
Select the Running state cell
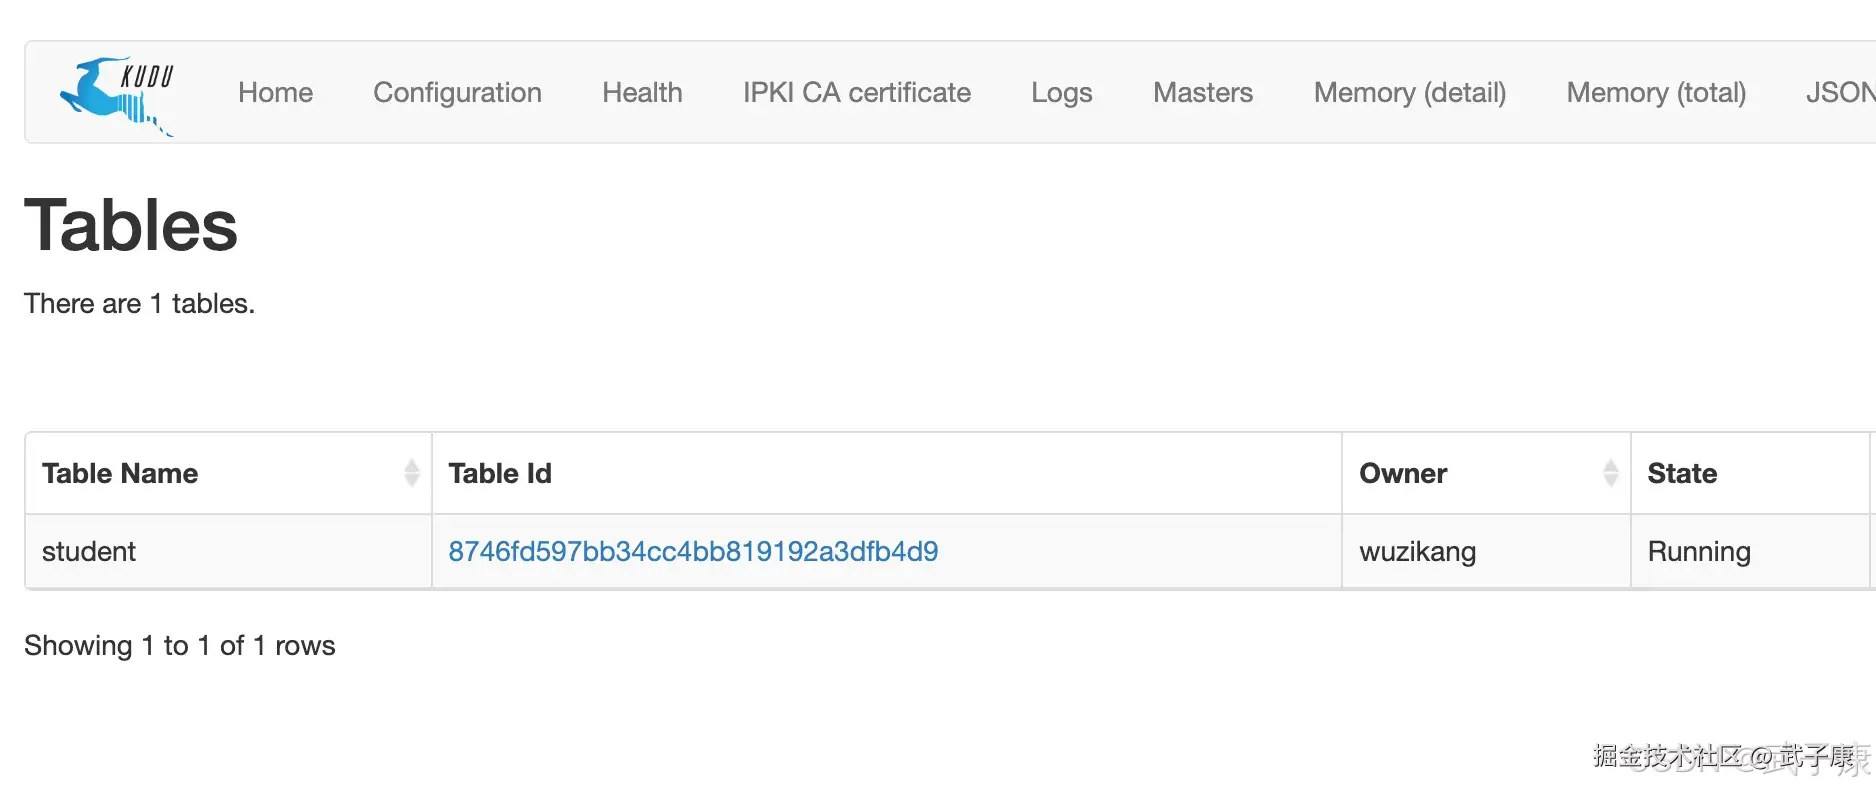[1751, 551]
